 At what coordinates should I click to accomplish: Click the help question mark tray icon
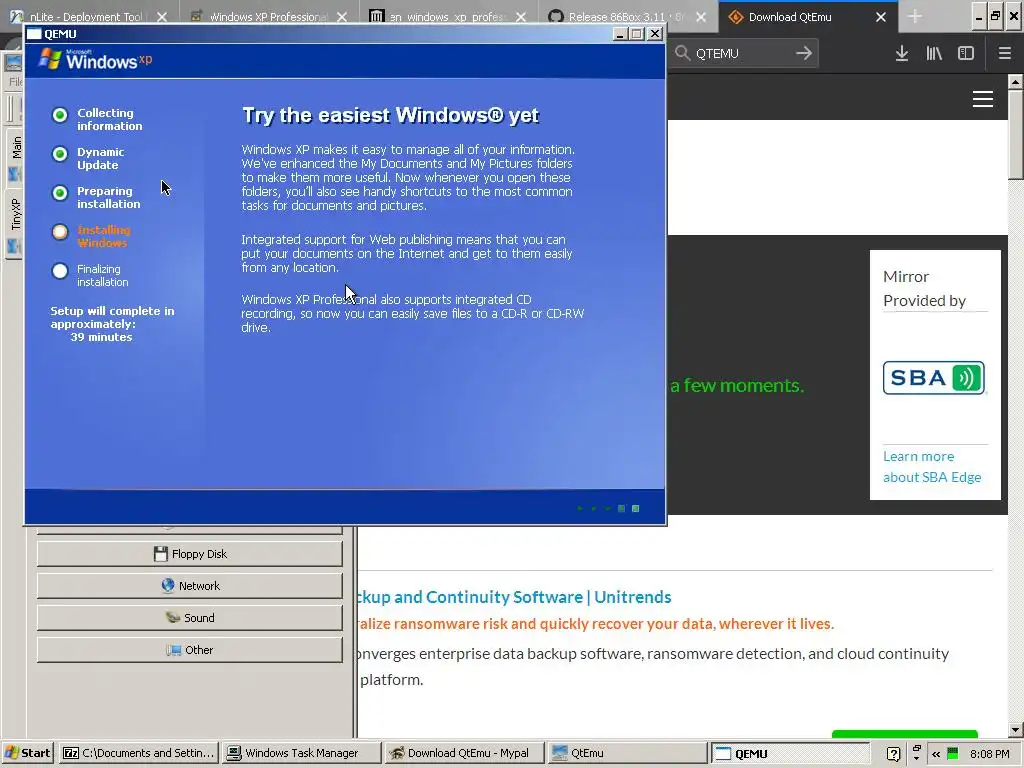[x=893, y=754]
